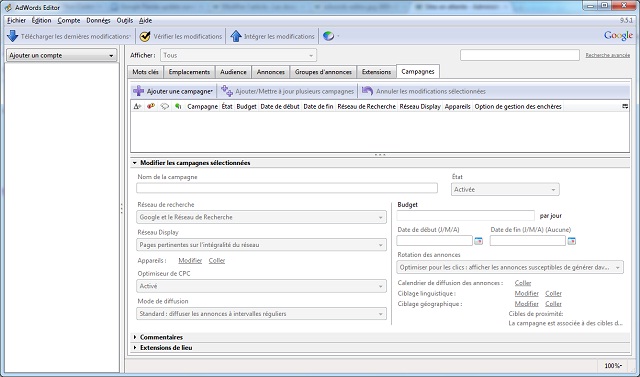
Task: Click the undo selected changes icon
Action: coord(367,91)
